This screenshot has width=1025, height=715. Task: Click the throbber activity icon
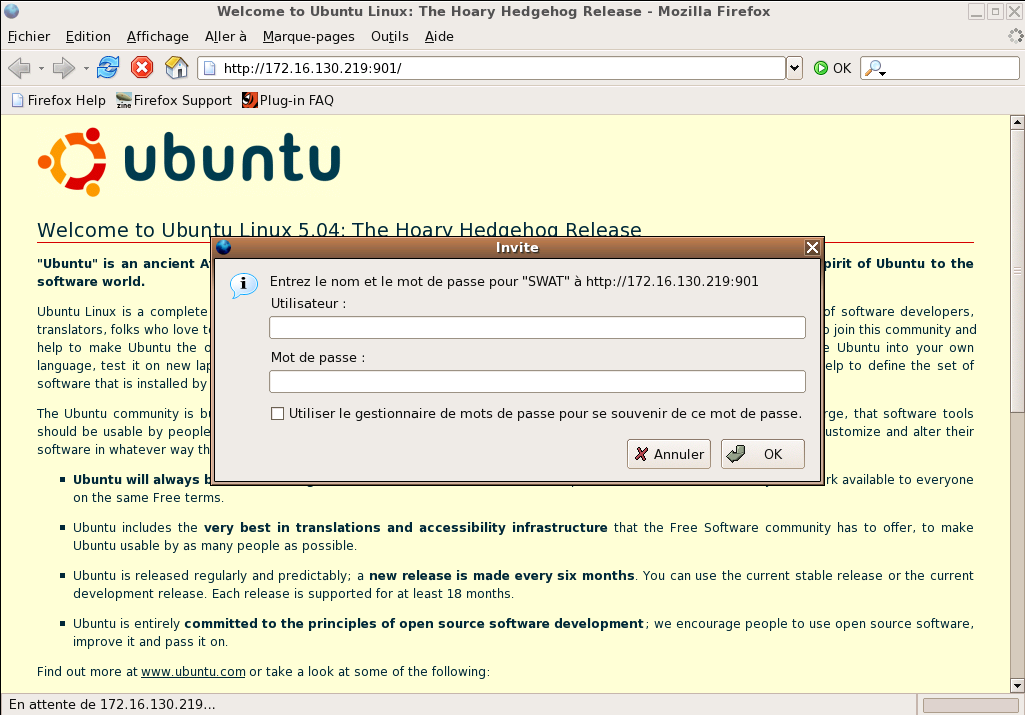point(1016,37)
